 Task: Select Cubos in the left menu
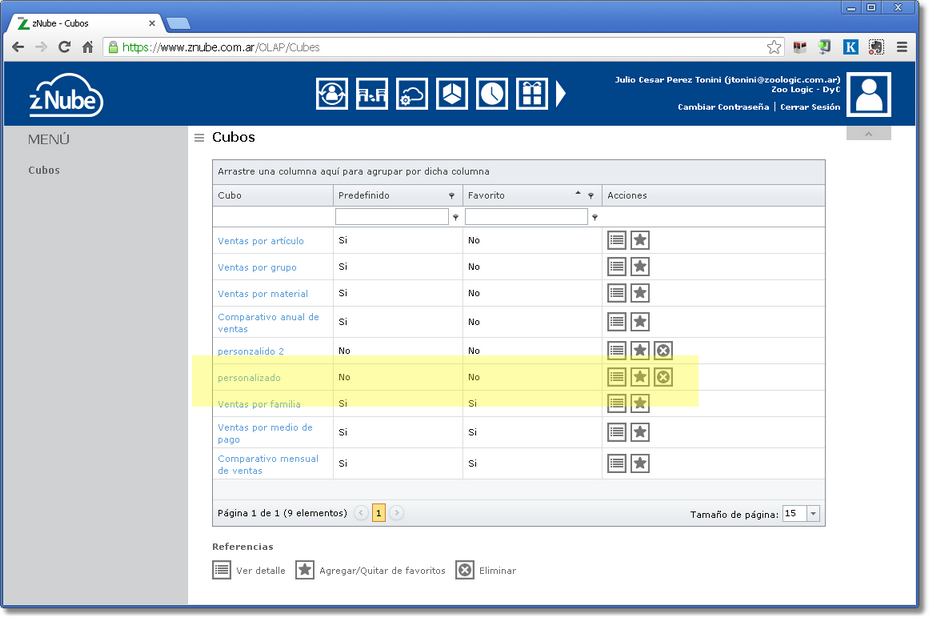44,170
